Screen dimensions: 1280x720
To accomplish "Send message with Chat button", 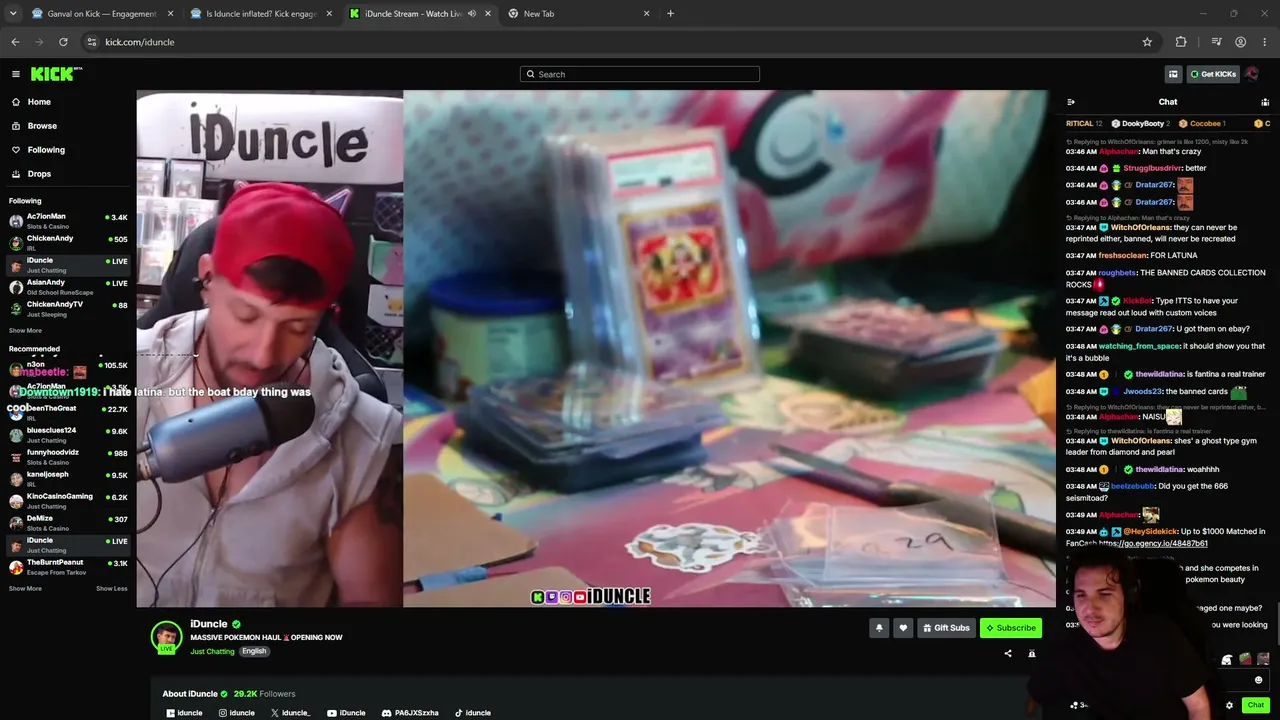I will click(x=1256, y=705).
